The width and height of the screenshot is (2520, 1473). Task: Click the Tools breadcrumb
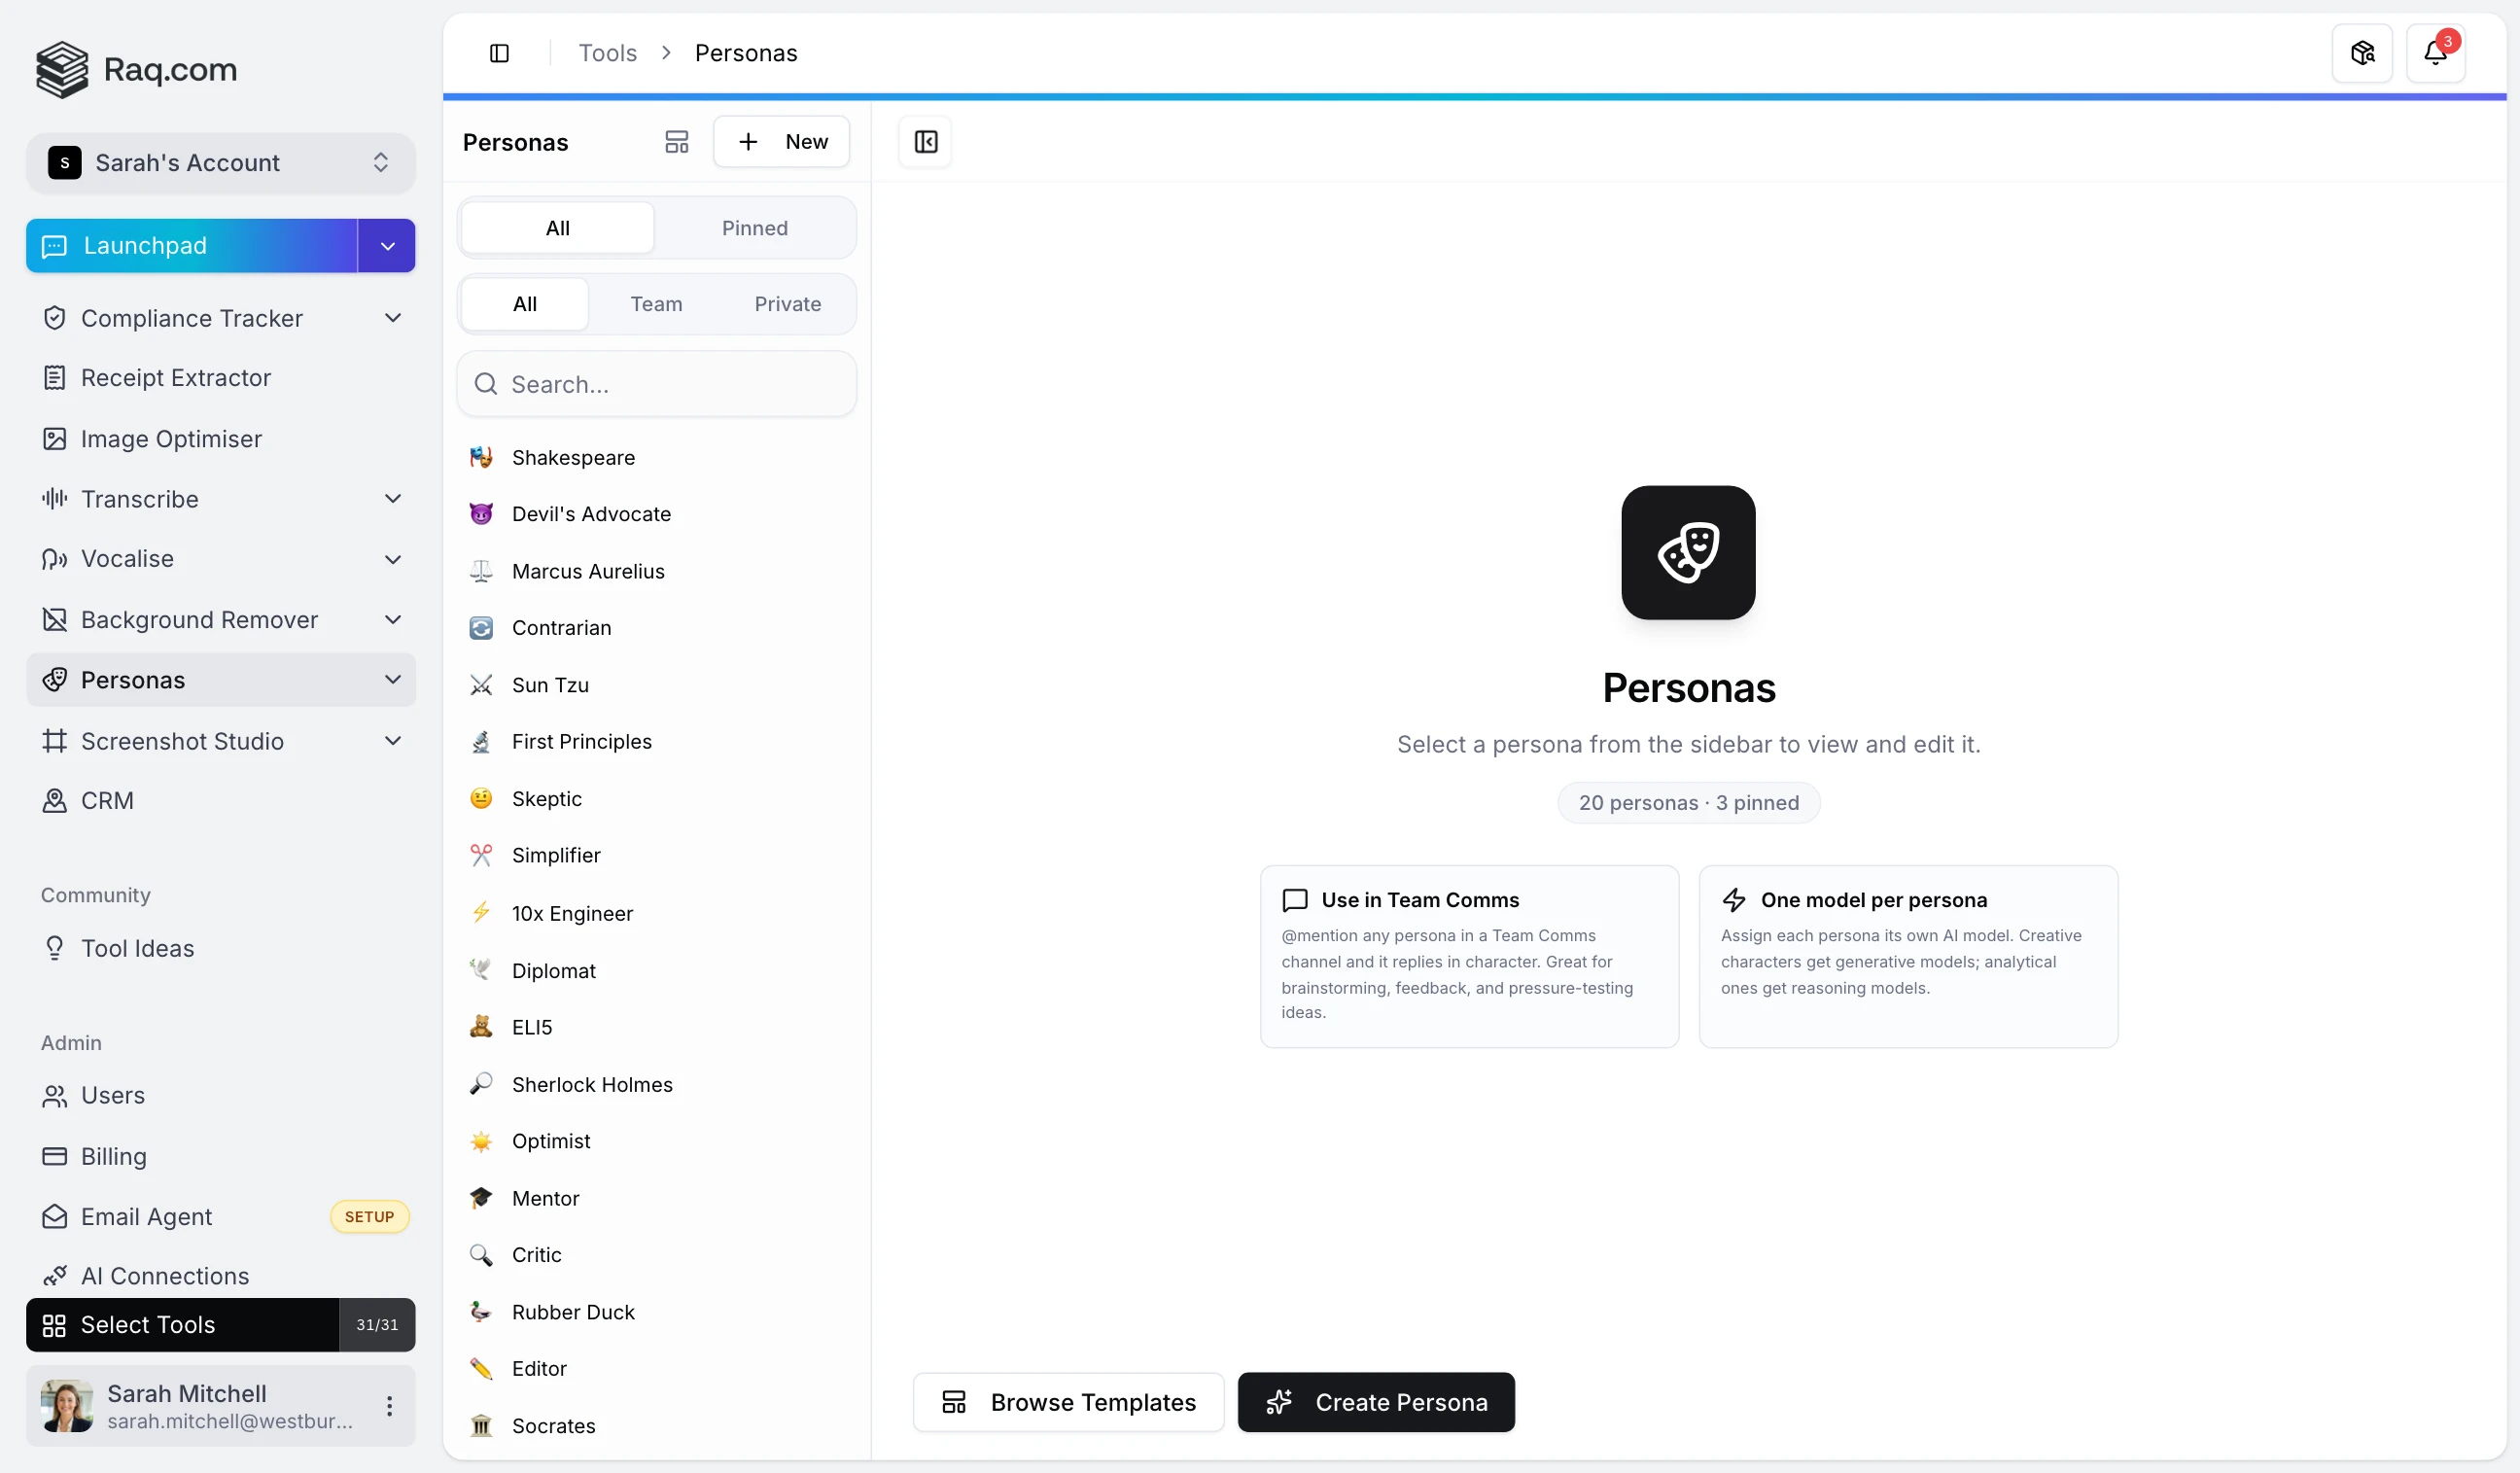click(607, 52)
